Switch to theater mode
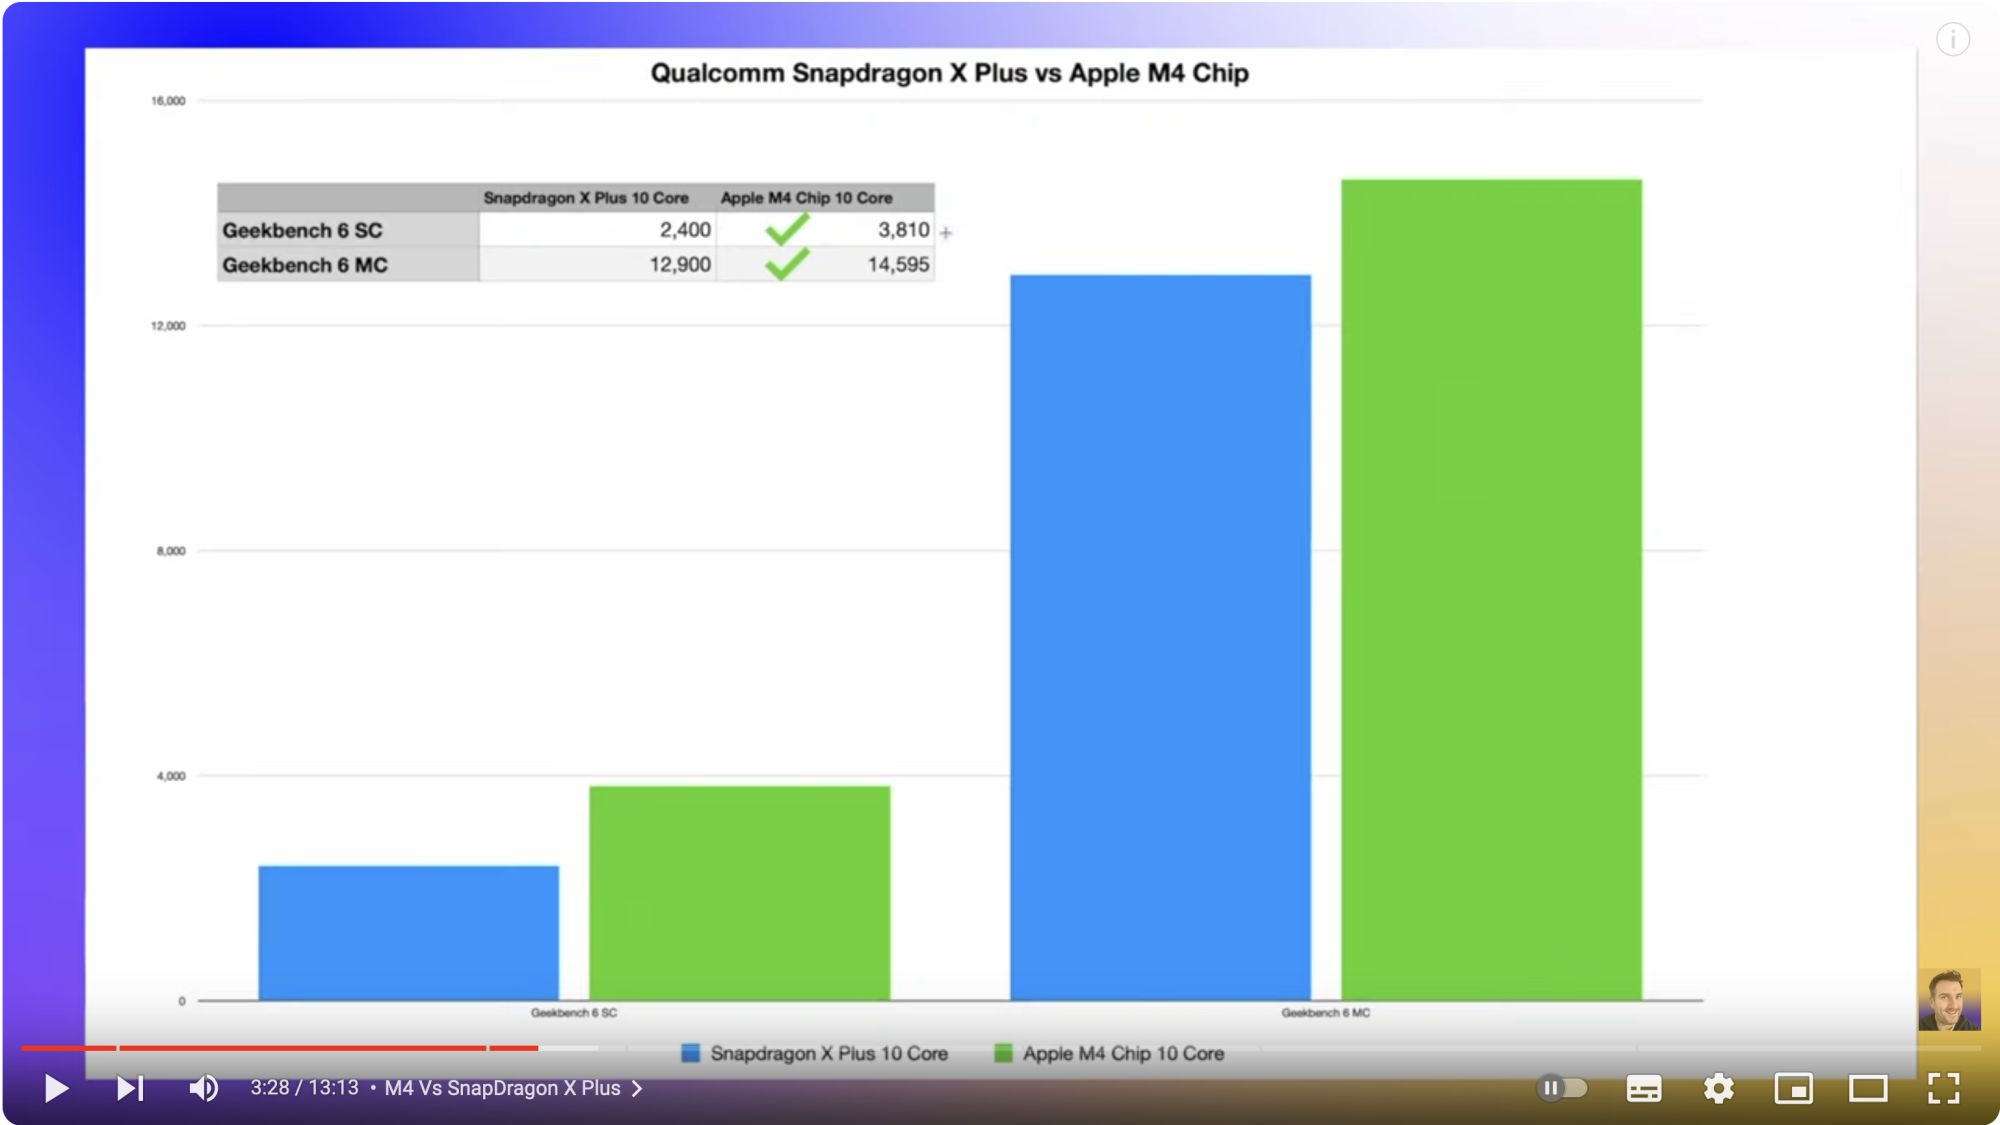 [x=1867, y=1088]
